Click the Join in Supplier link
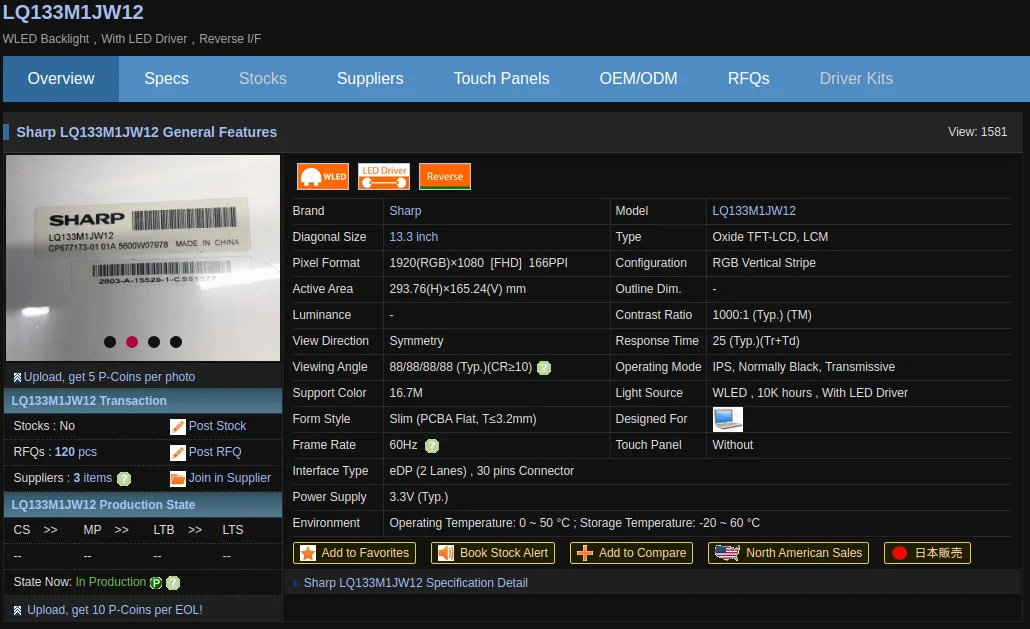The image size is (1030, 629). coord(229,479)
